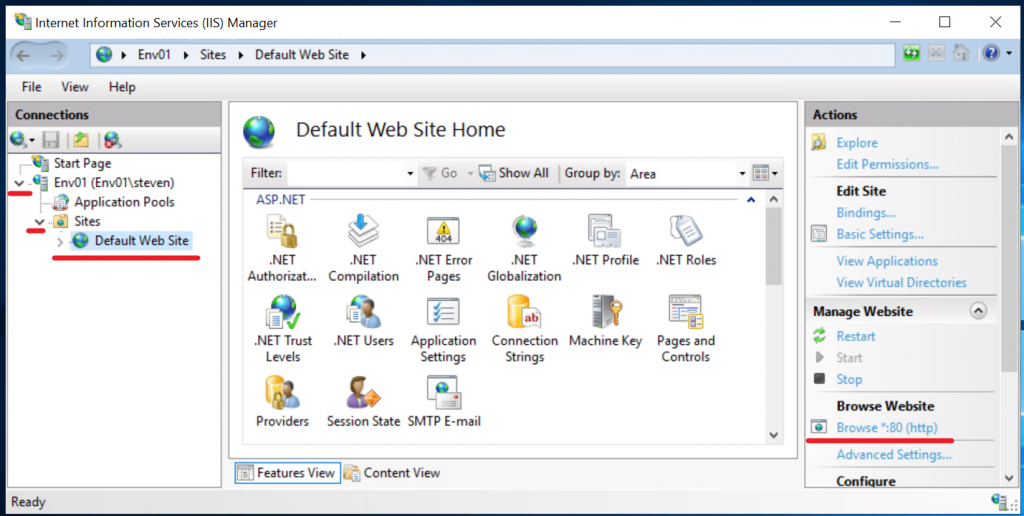Click the Home icon near address bar

pos(961,54)
